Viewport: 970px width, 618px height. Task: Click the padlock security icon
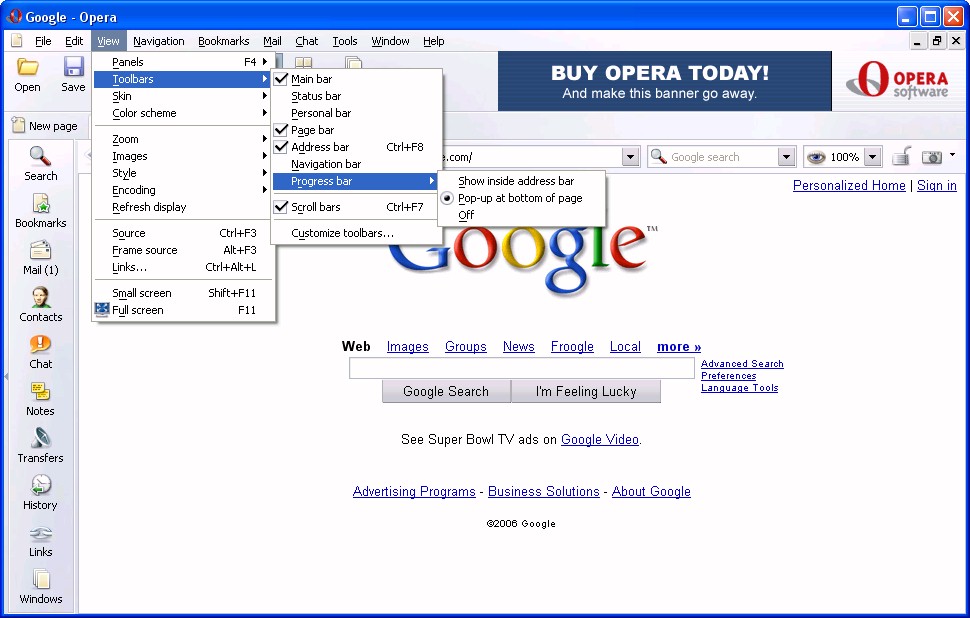coord(902,157)
